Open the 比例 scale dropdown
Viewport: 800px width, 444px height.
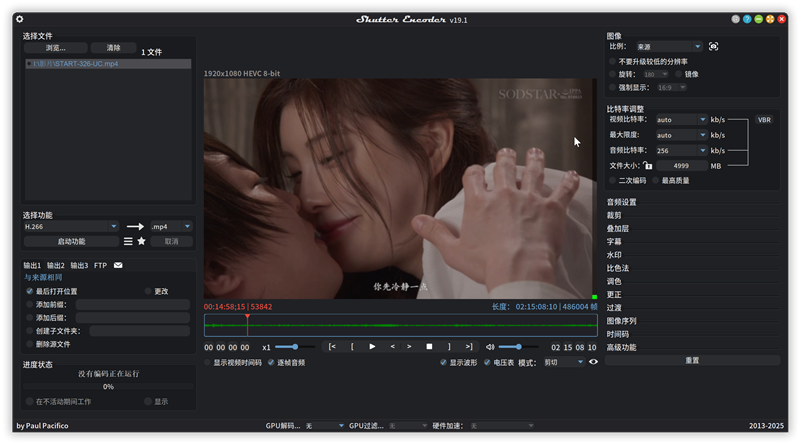click(669, 46)
